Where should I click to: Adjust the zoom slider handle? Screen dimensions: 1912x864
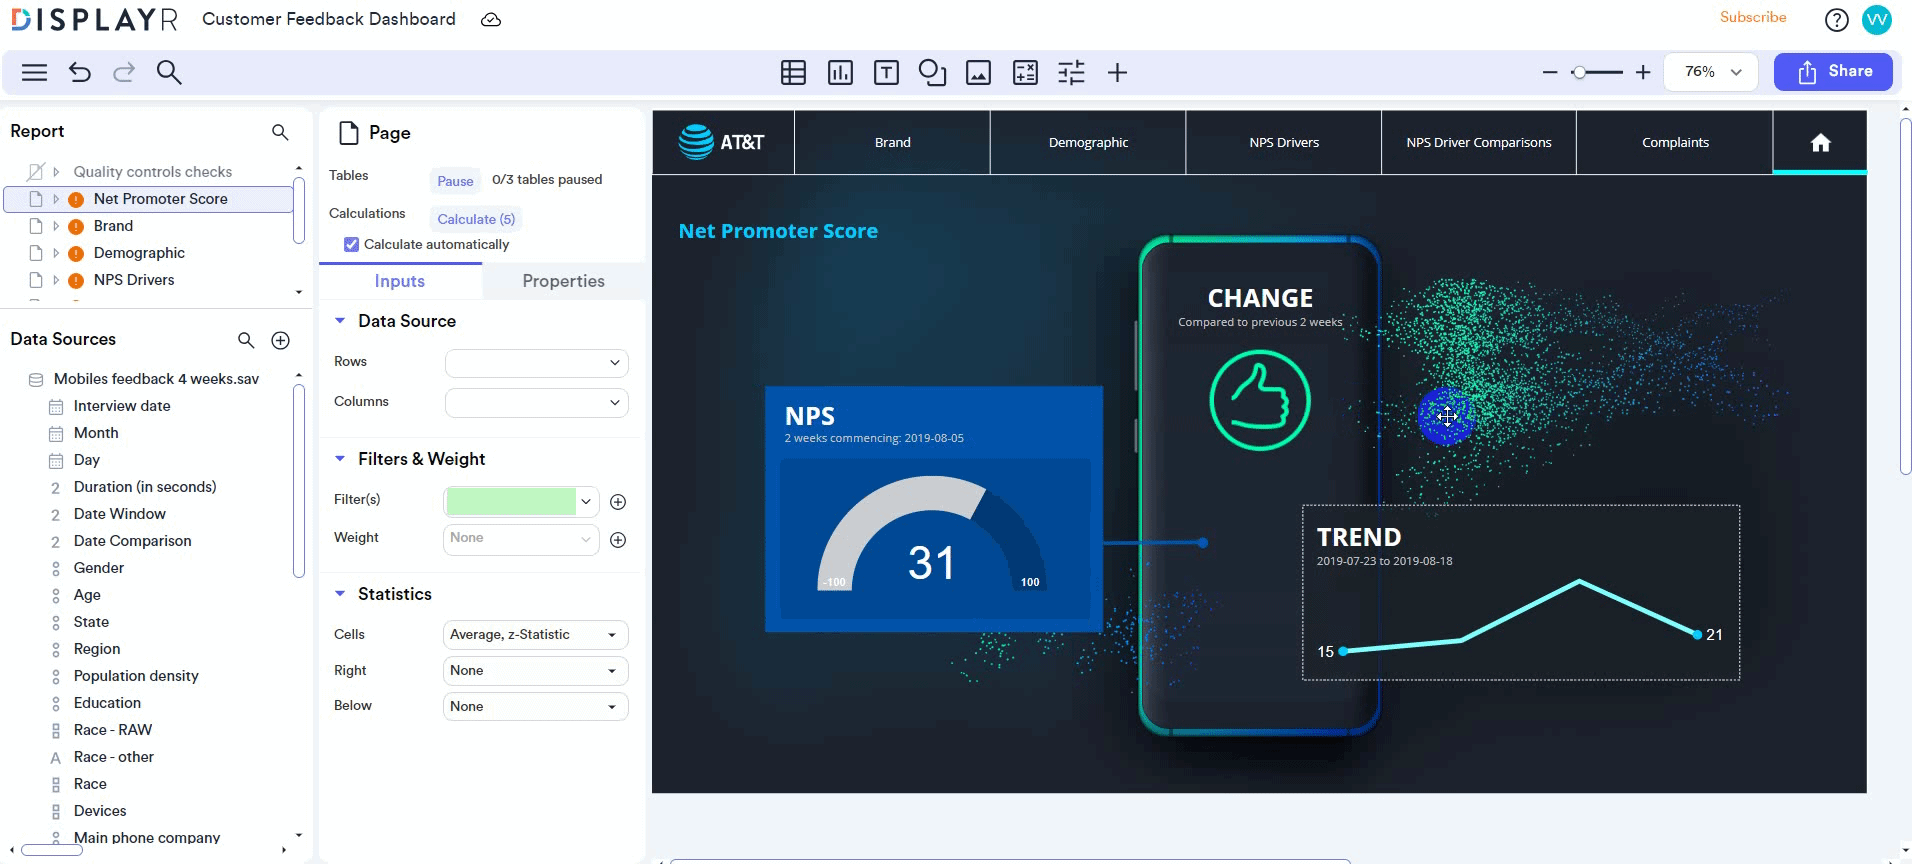[1578, 72]
